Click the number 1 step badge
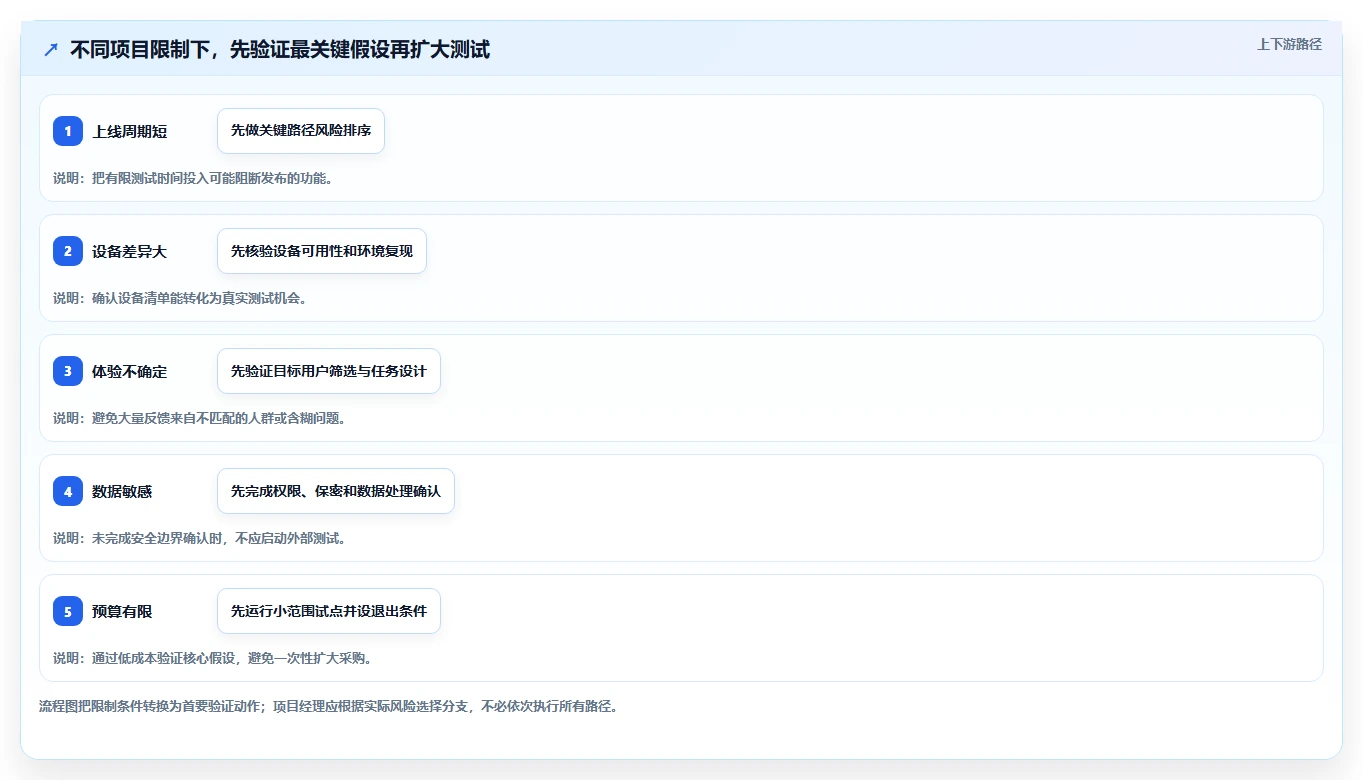 click(x=68, y=131)
